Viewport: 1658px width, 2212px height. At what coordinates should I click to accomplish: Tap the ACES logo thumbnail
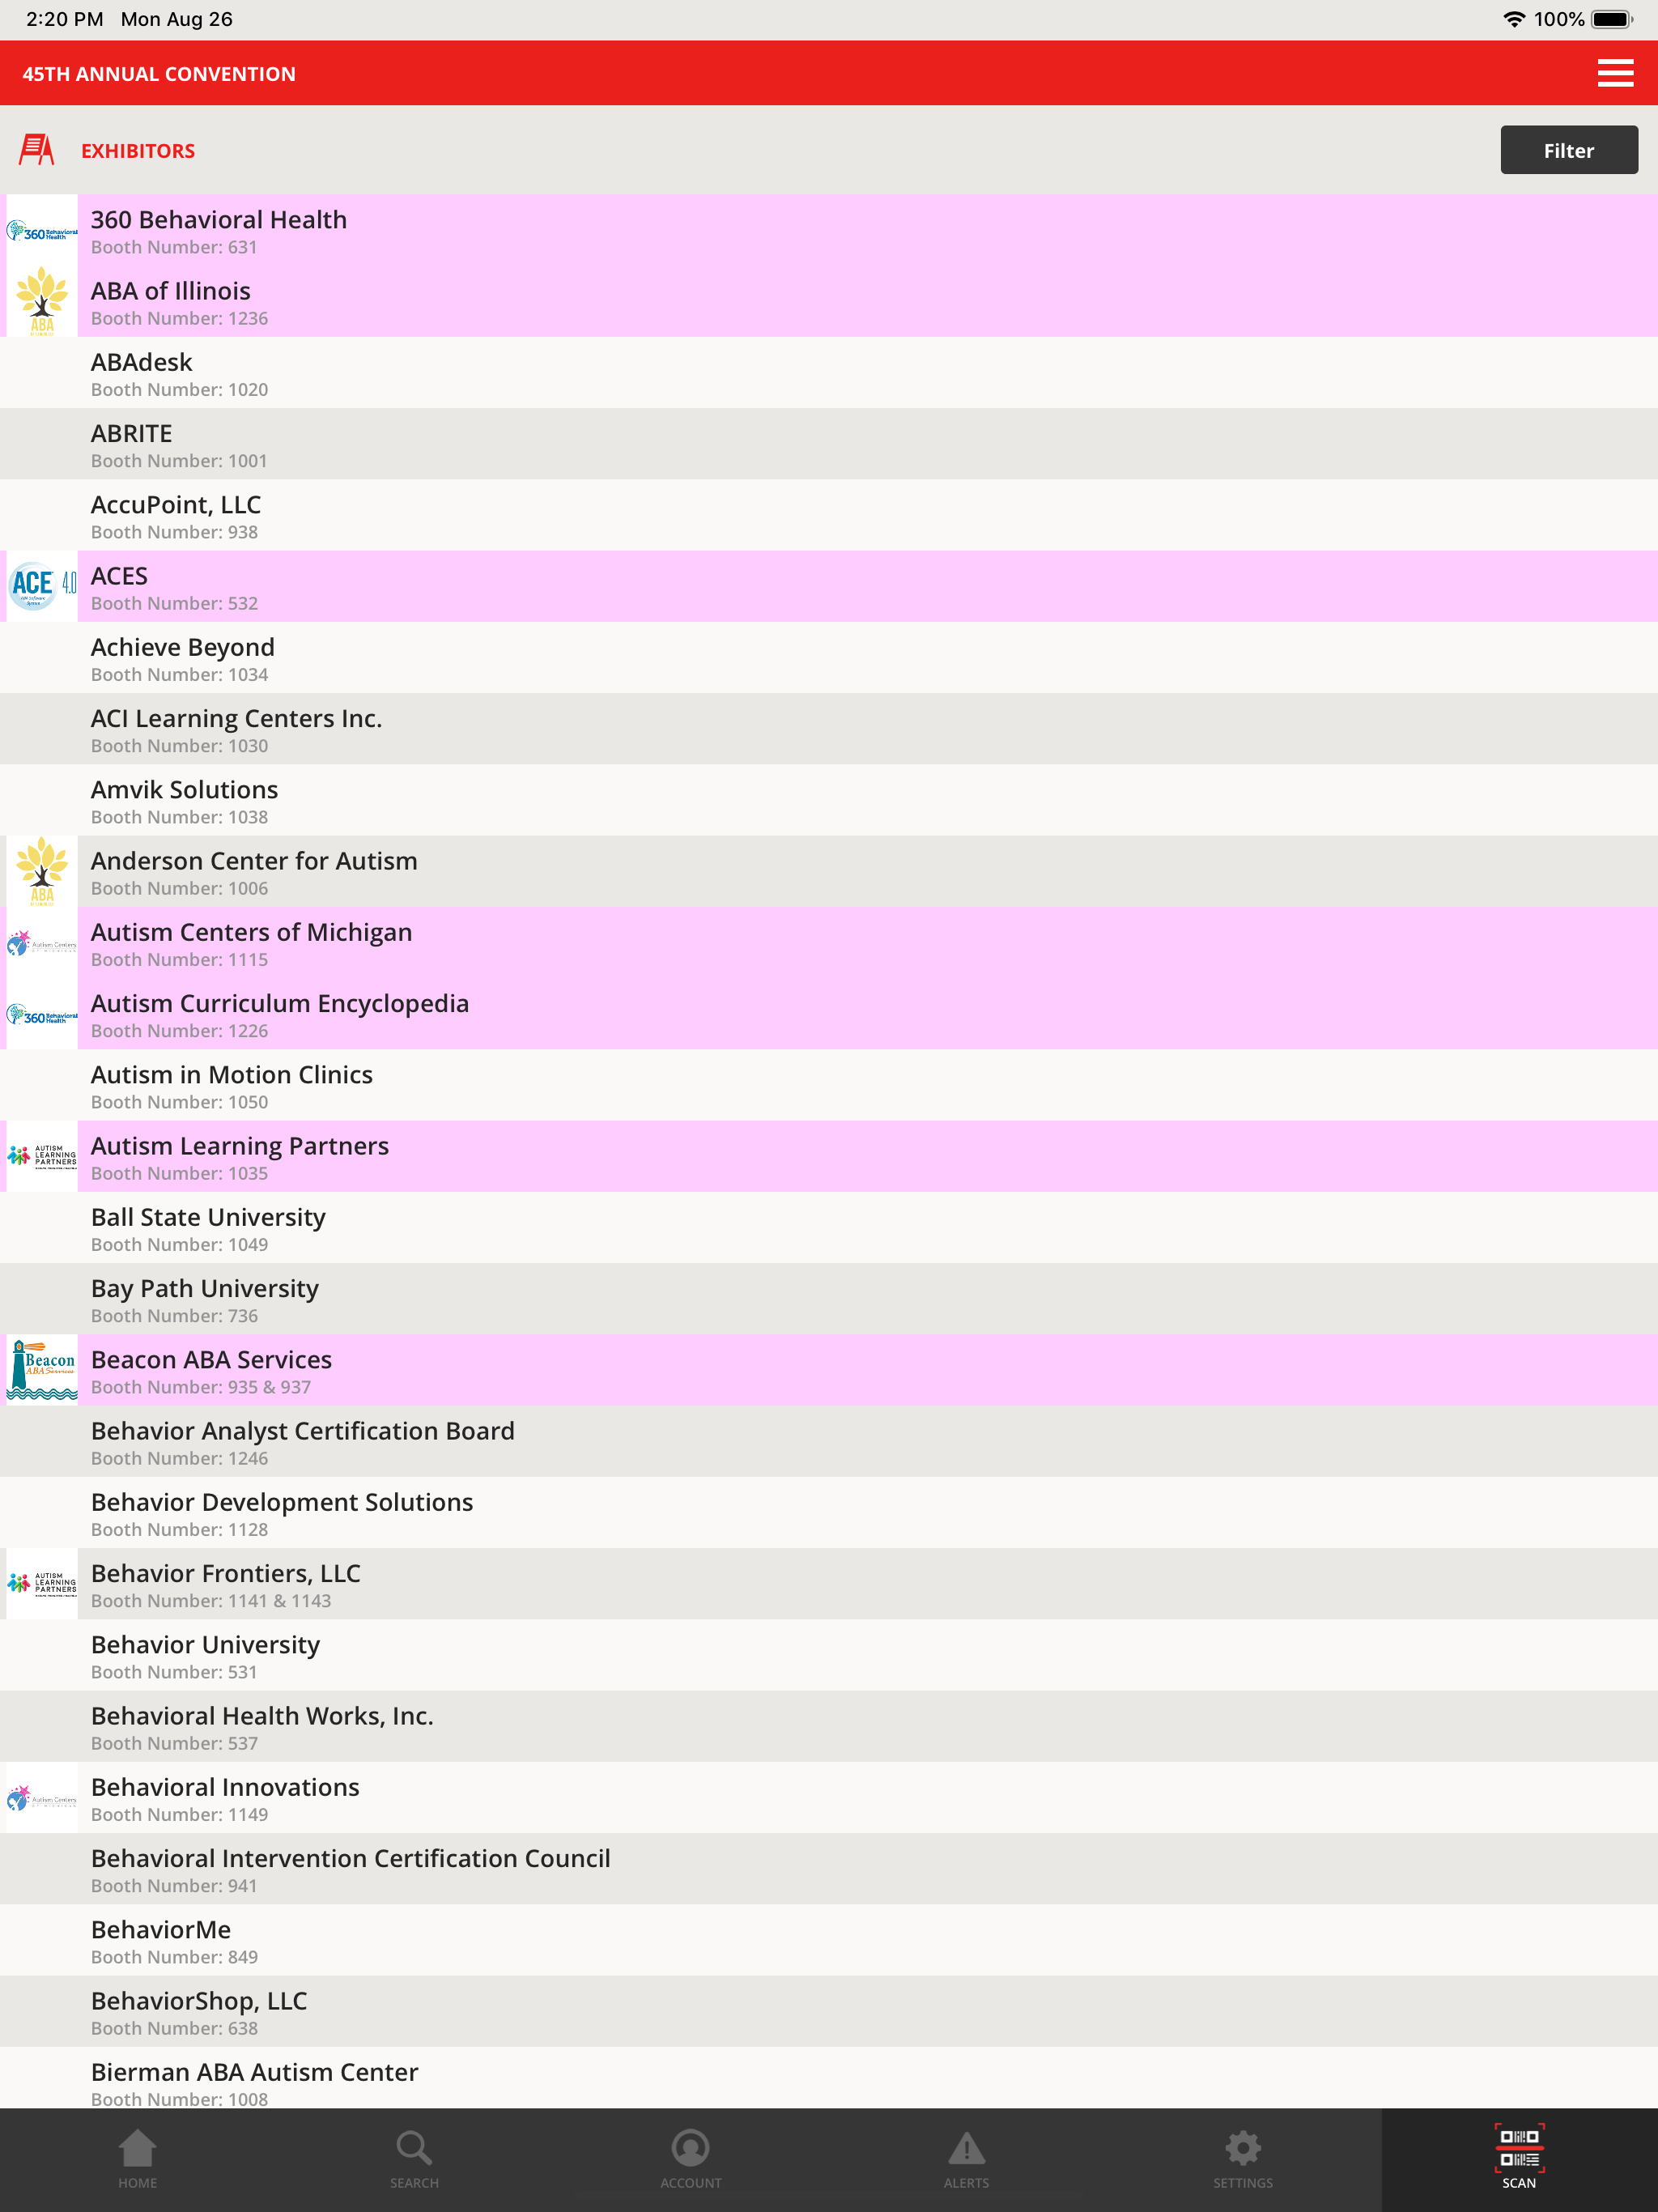[x=42, y=586]
